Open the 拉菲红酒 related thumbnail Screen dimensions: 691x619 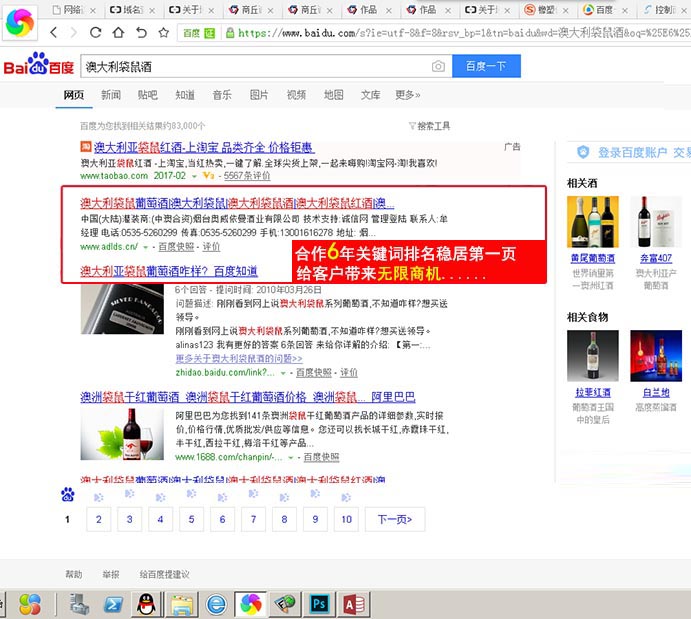[x=593, y=356]
